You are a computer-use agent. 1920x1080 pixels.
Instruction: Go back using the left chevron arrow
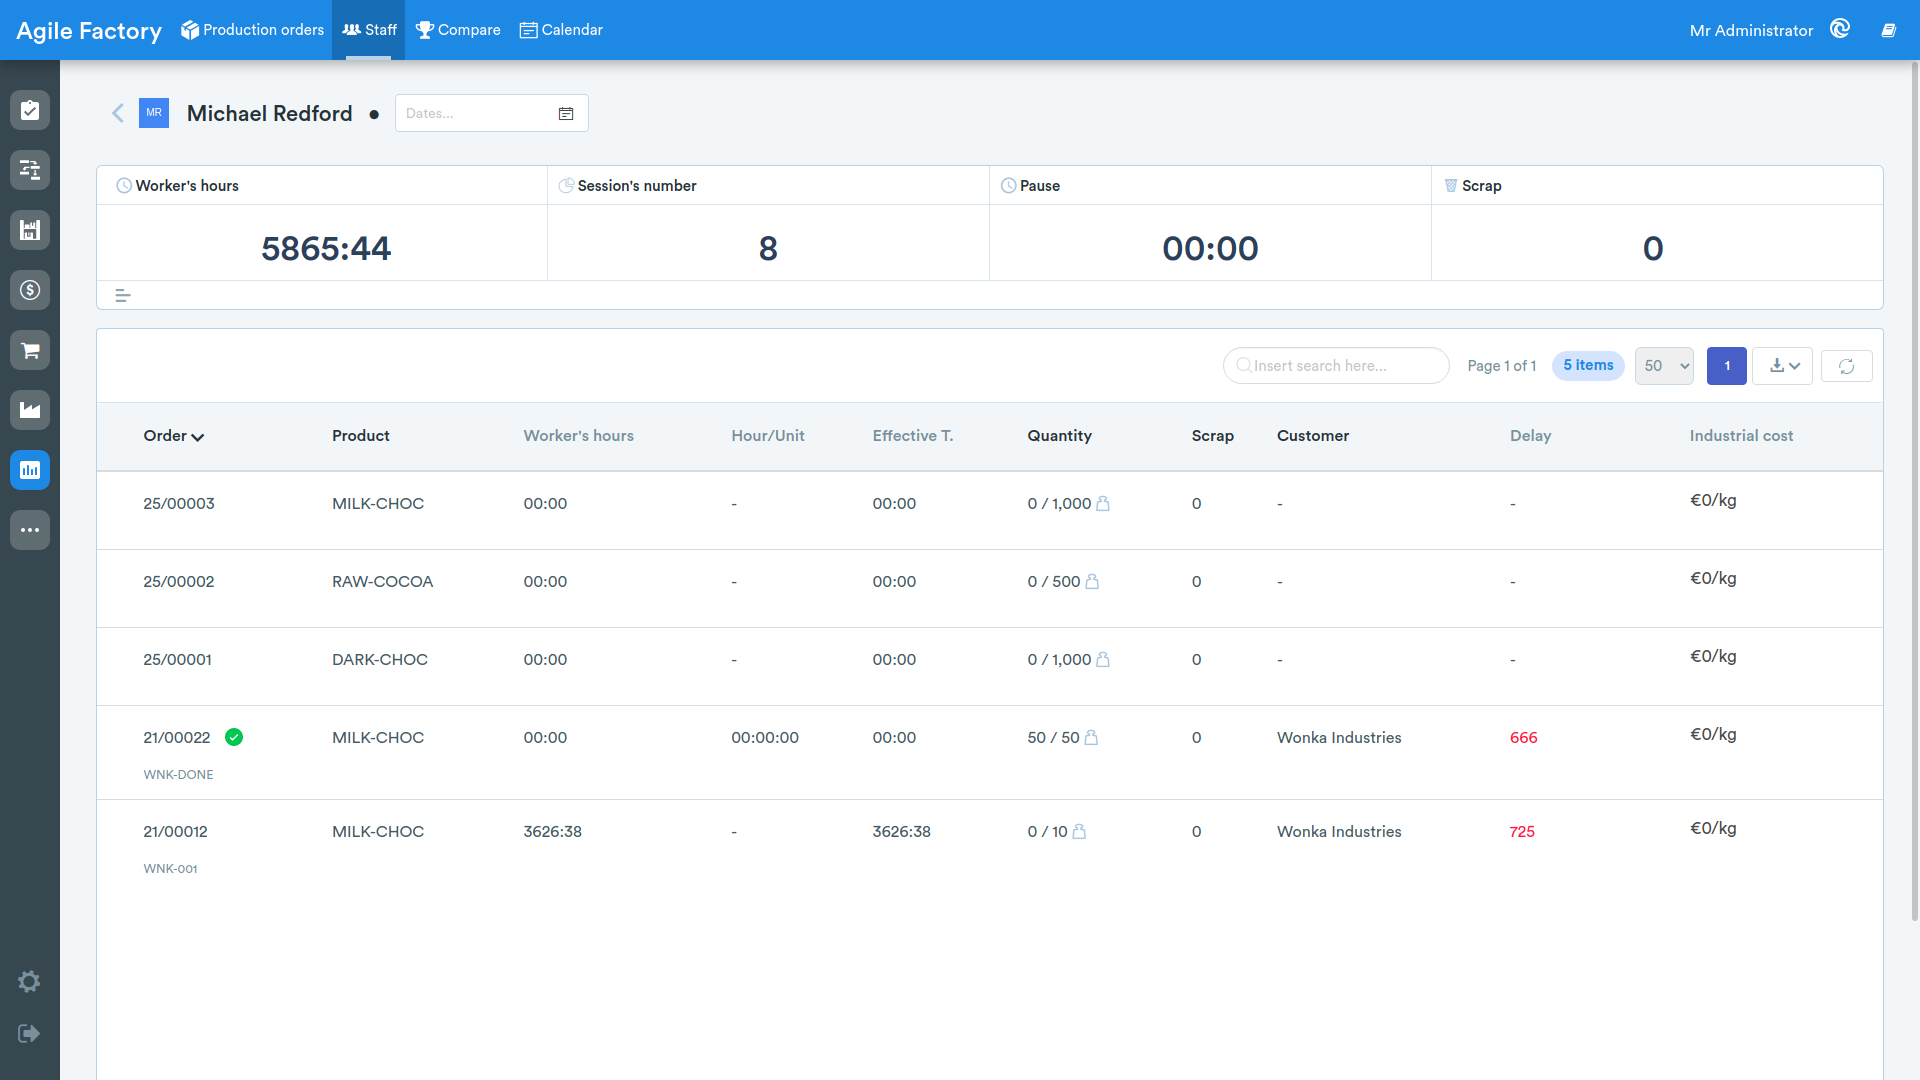(118, 113)
